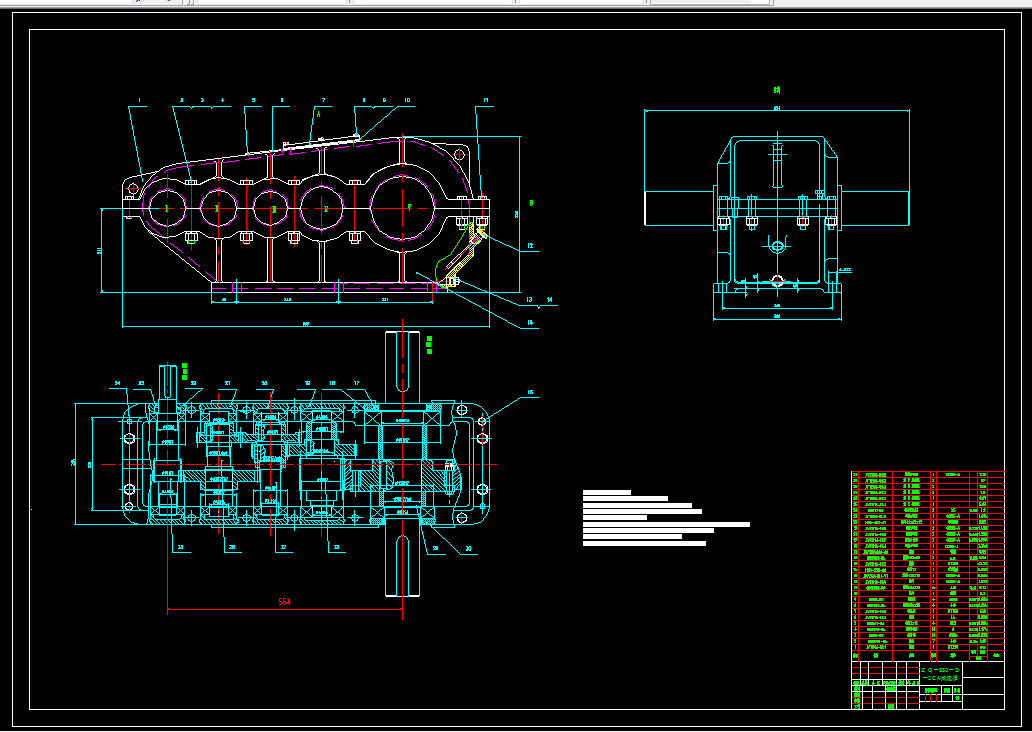Screen dimensions: 1032x732
Task: Click the red 551 dimension text
Action: pos(284,602)
